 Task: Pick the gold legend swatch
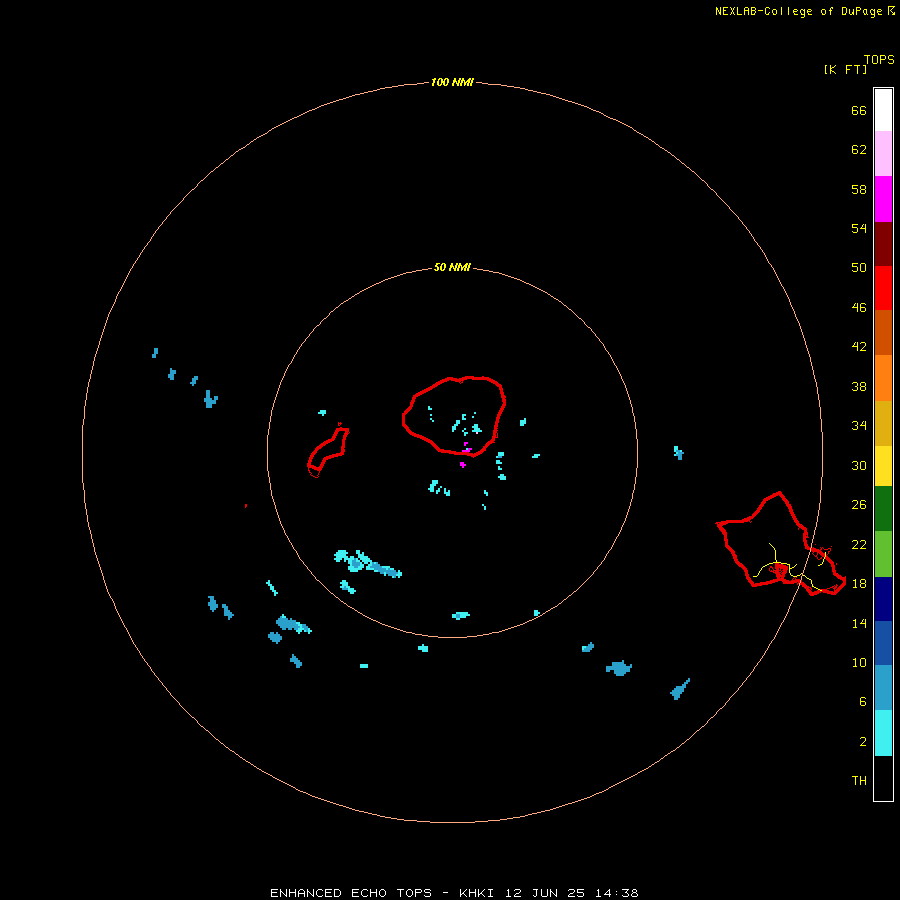[883, 423]
